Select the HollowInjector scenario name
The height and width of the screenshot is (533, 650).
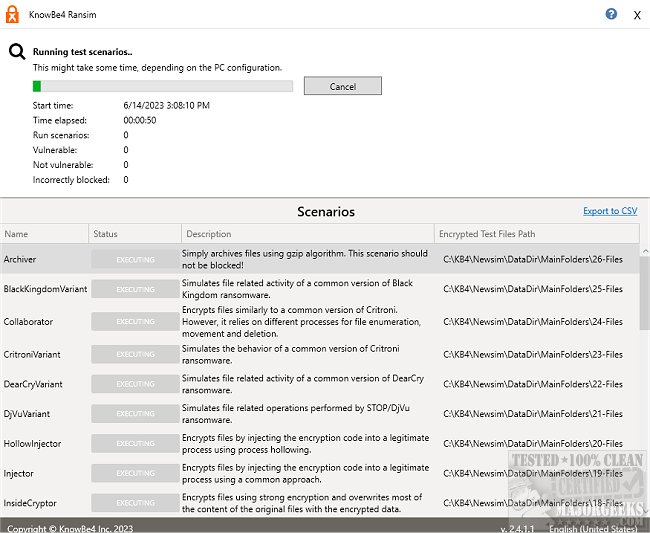tap(33, 443)
